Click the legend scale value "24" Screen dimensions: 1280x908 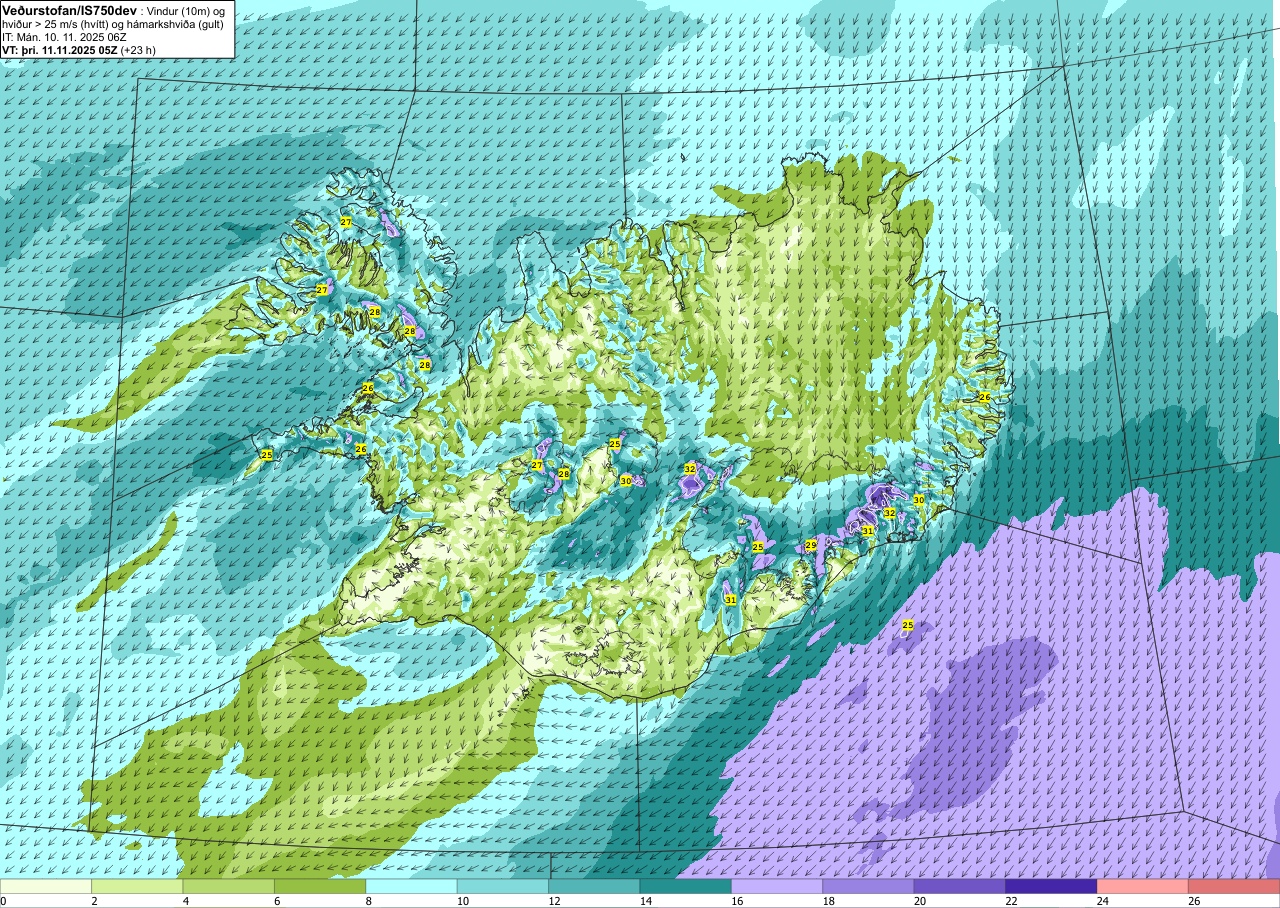pyautogui.click(x=1103, y=901)
